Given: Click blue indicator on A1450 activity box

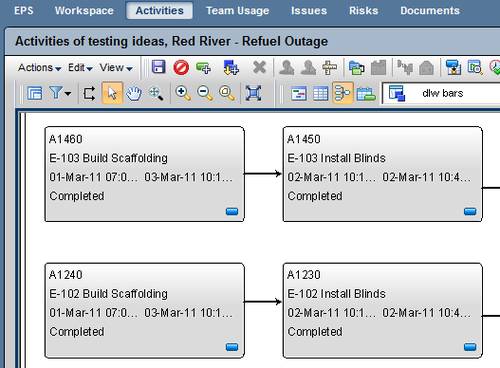Looking at the screenshot, I should click(470, 211).
